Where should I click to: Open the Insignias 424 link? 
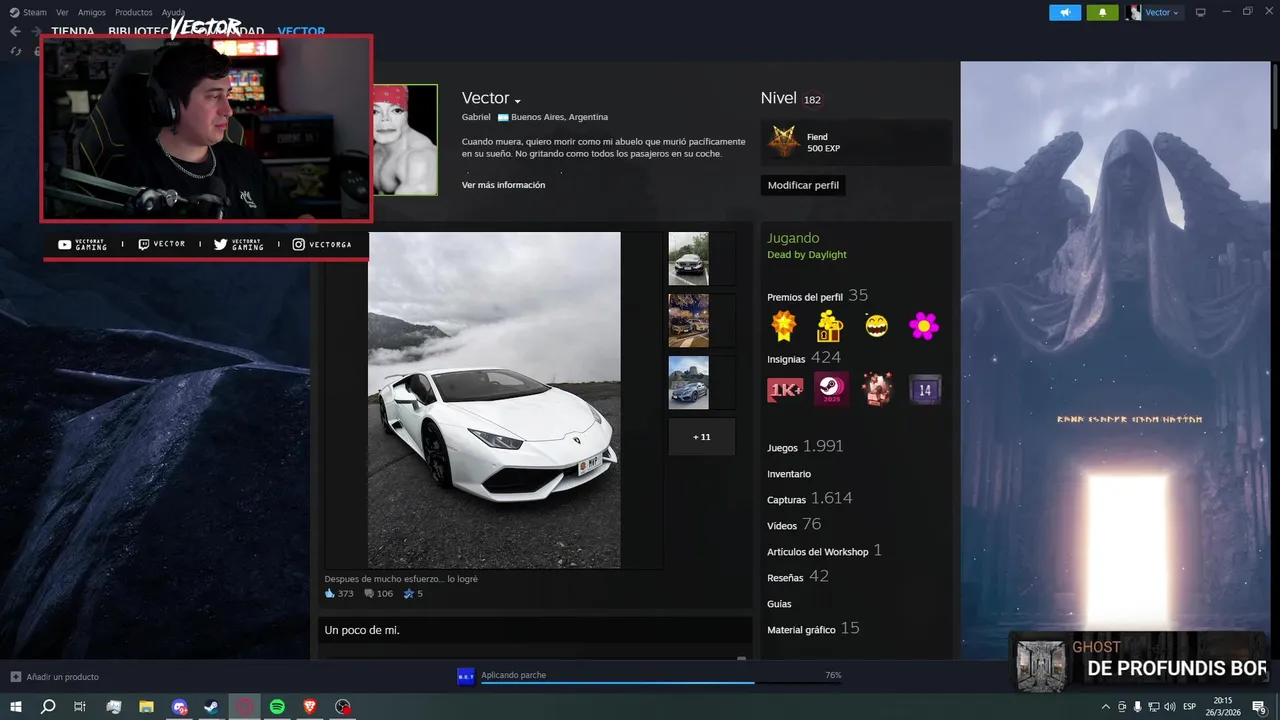click(x=804, y=358)
